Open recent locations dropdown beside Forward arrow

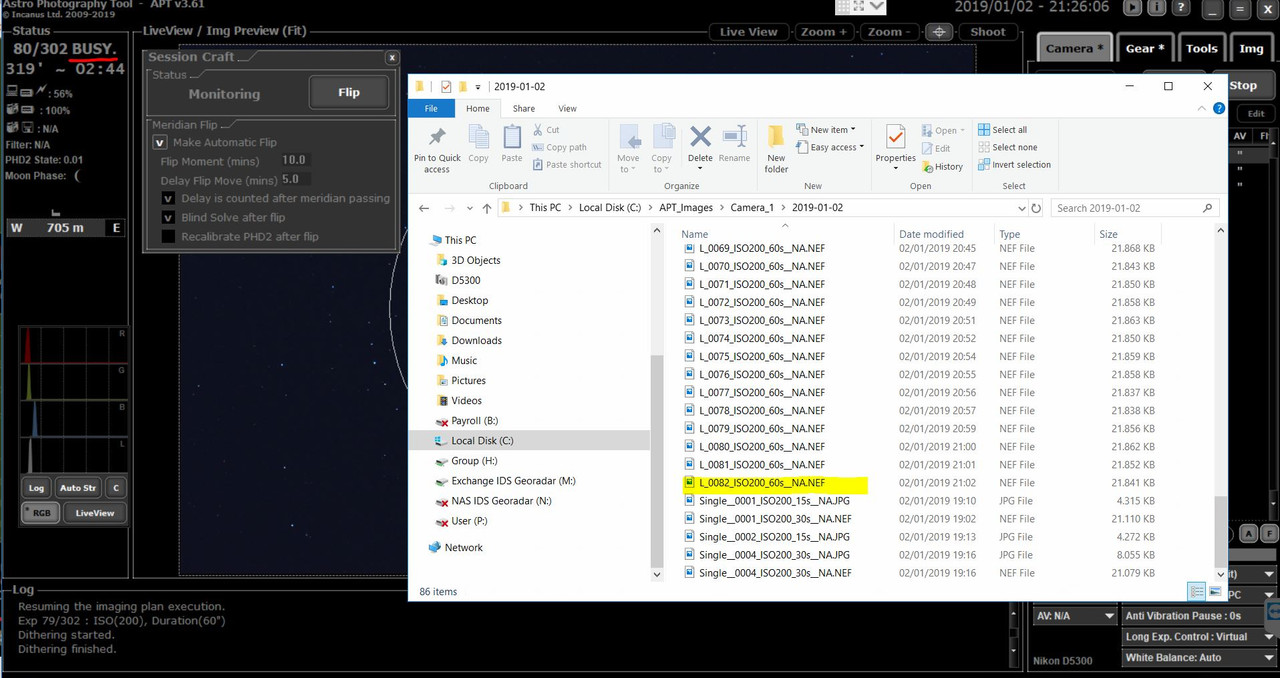click(x=470, y=208)
